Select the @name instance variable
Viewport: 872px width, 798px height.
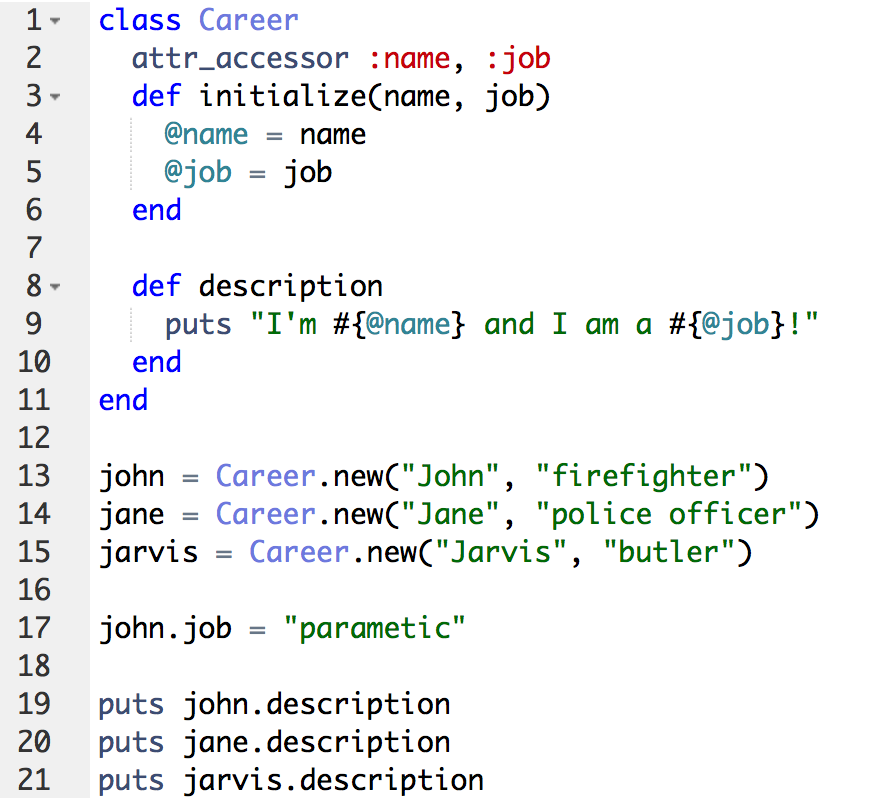[206, 134]
